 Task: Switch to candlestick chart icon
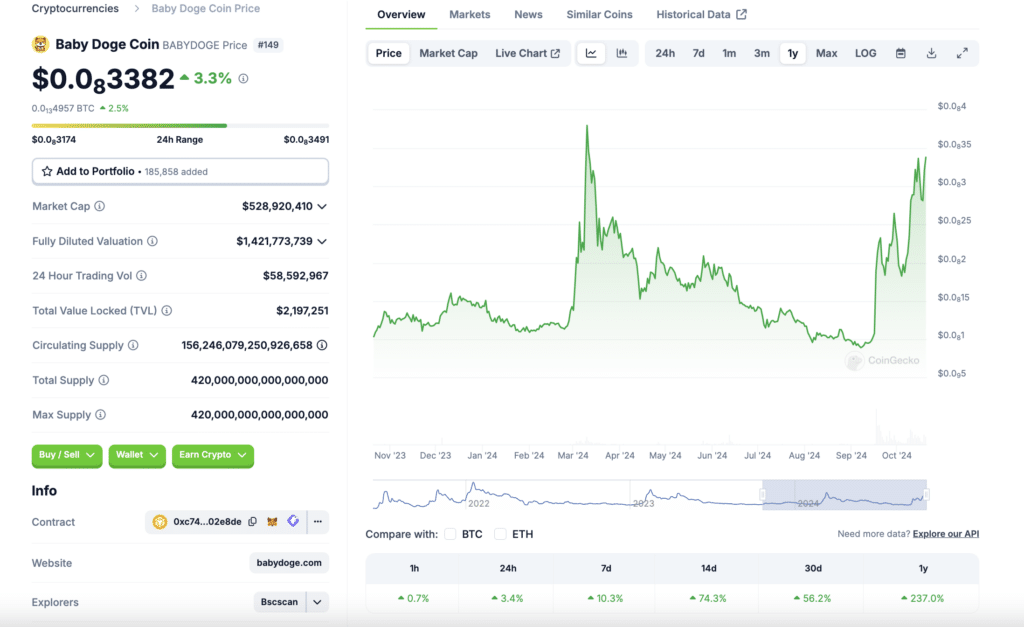(x=622, y=54)
